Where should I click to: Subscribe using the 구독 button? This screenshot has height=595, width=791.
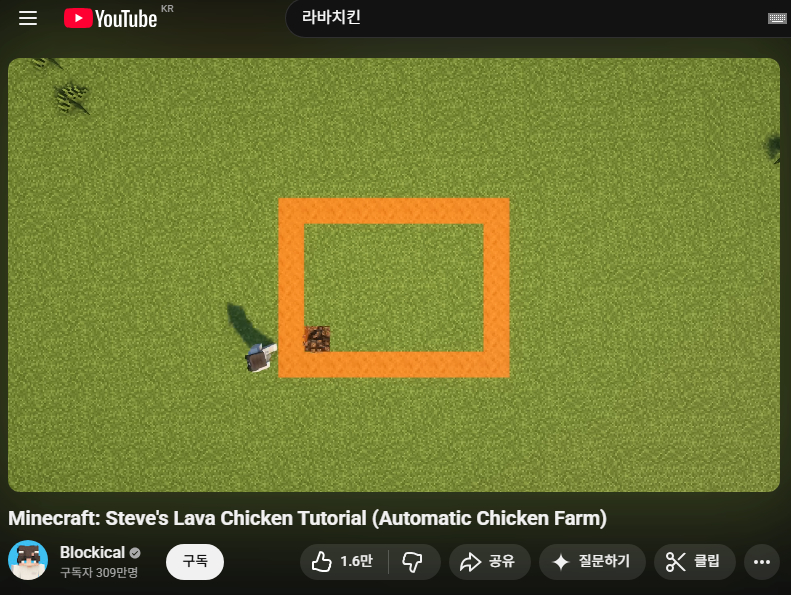click(x=194, y=562)
